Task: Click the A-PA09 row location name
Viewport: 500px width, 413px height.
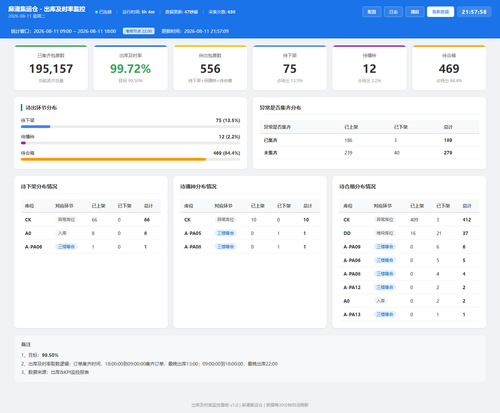Action: click(352, 247)
